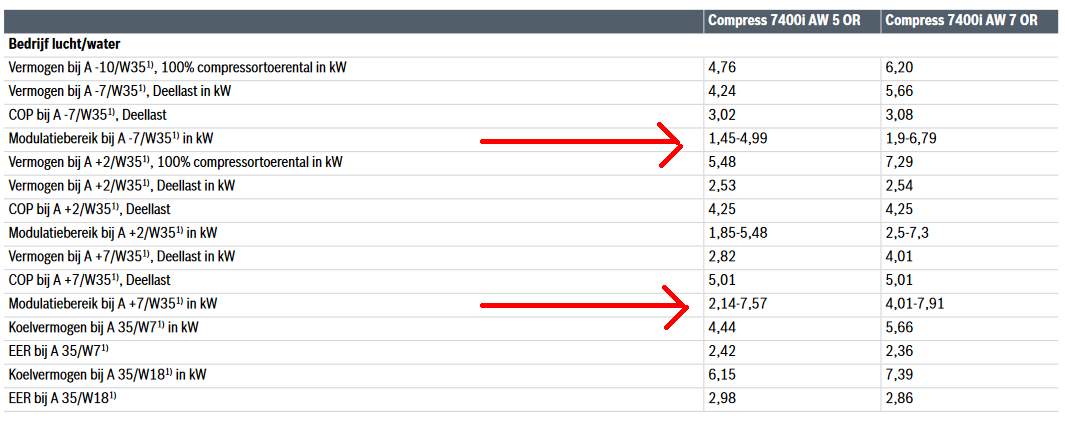Select the Koelvermogen value 7,39
Viewport: 1065px width, 424px height.
point(900,374)
